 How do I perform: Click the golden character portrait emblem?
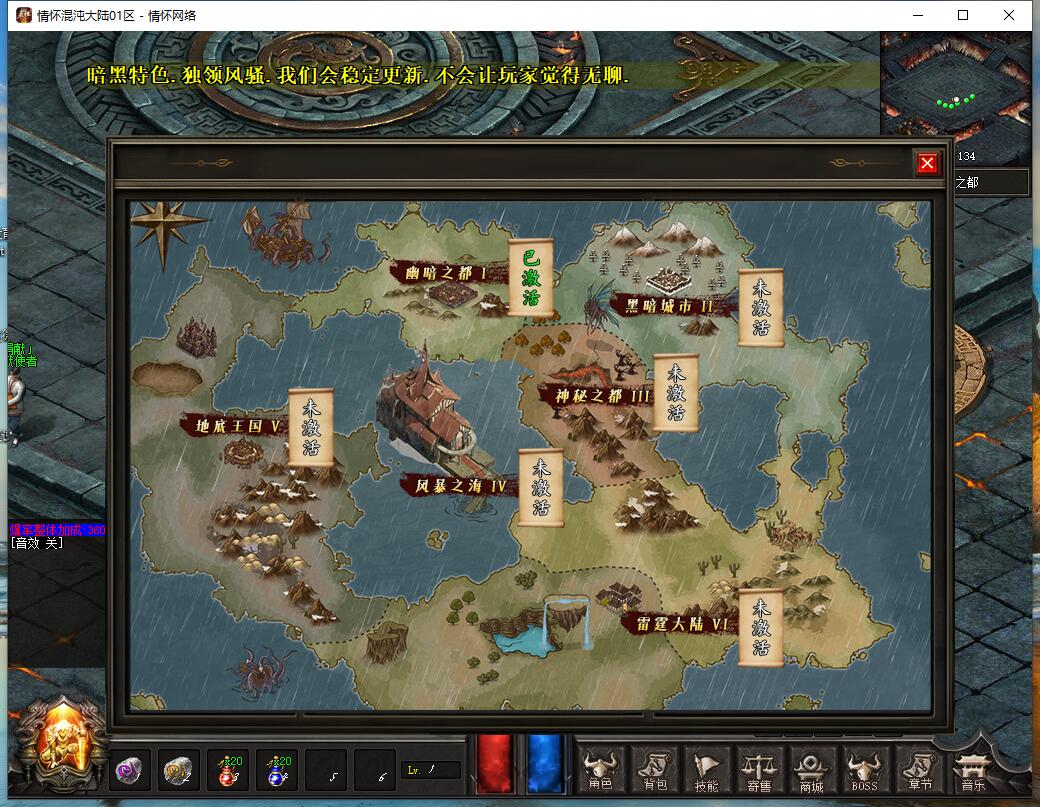pos(63,743)
